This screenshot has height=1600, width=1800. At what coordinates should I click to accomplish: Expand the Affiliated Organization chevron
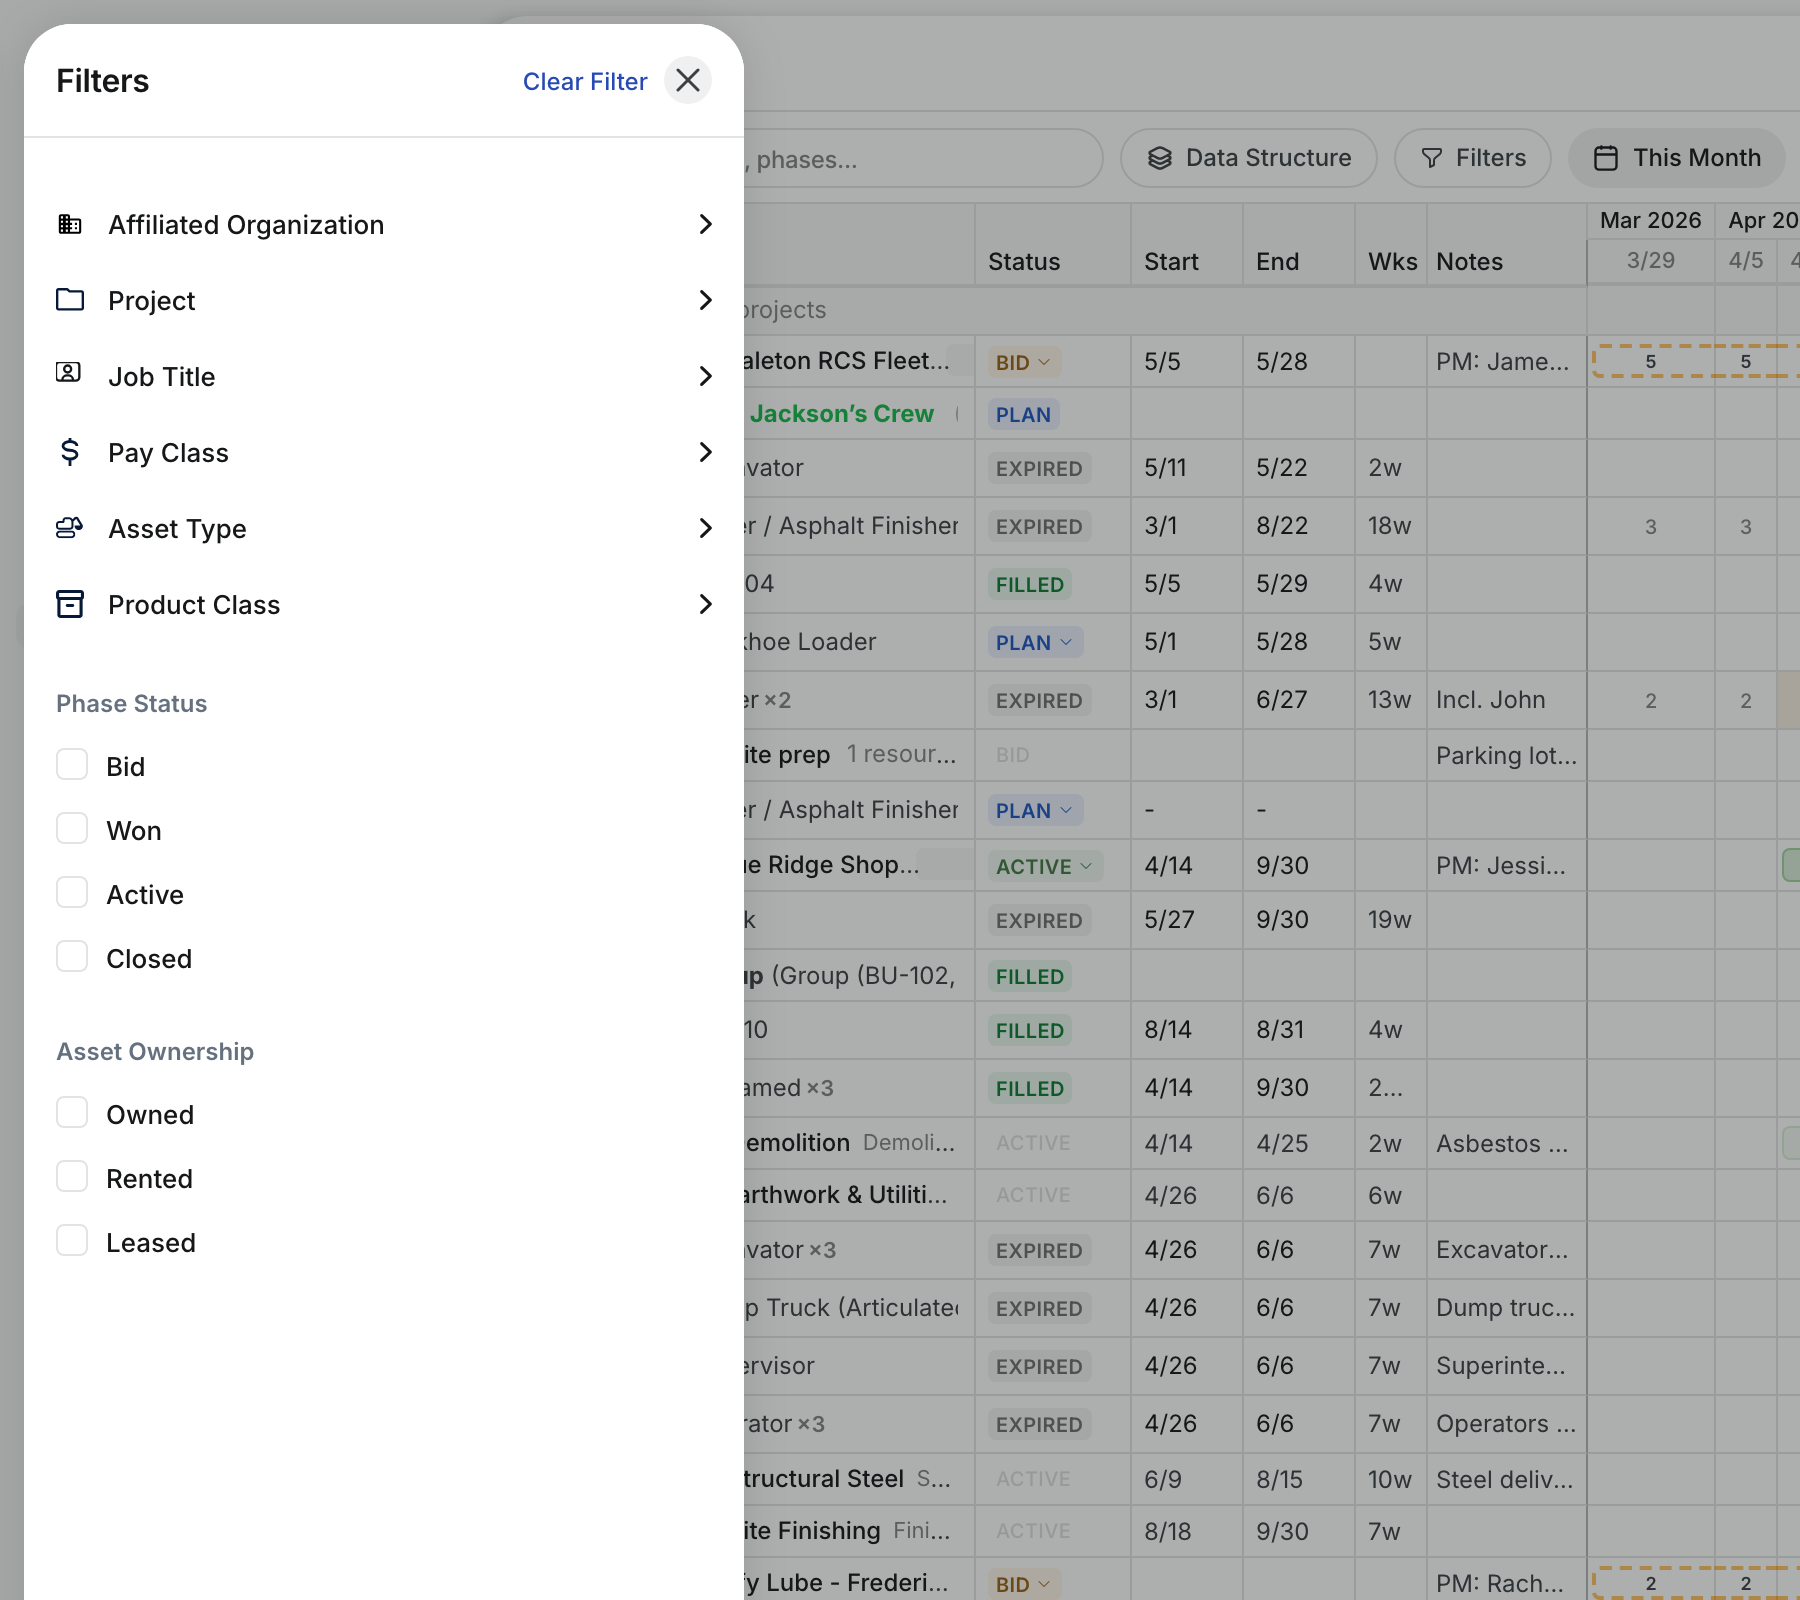click(705, 224)
